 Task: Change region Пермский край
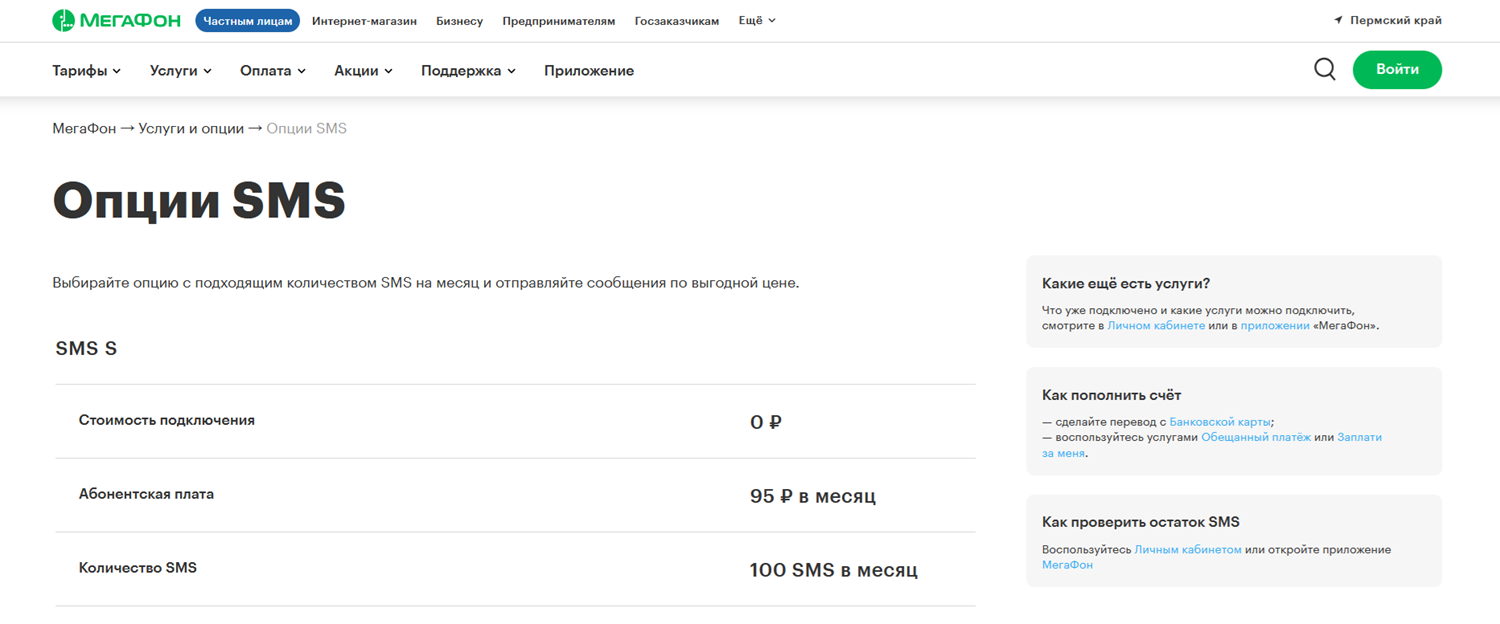point(1396,20)
